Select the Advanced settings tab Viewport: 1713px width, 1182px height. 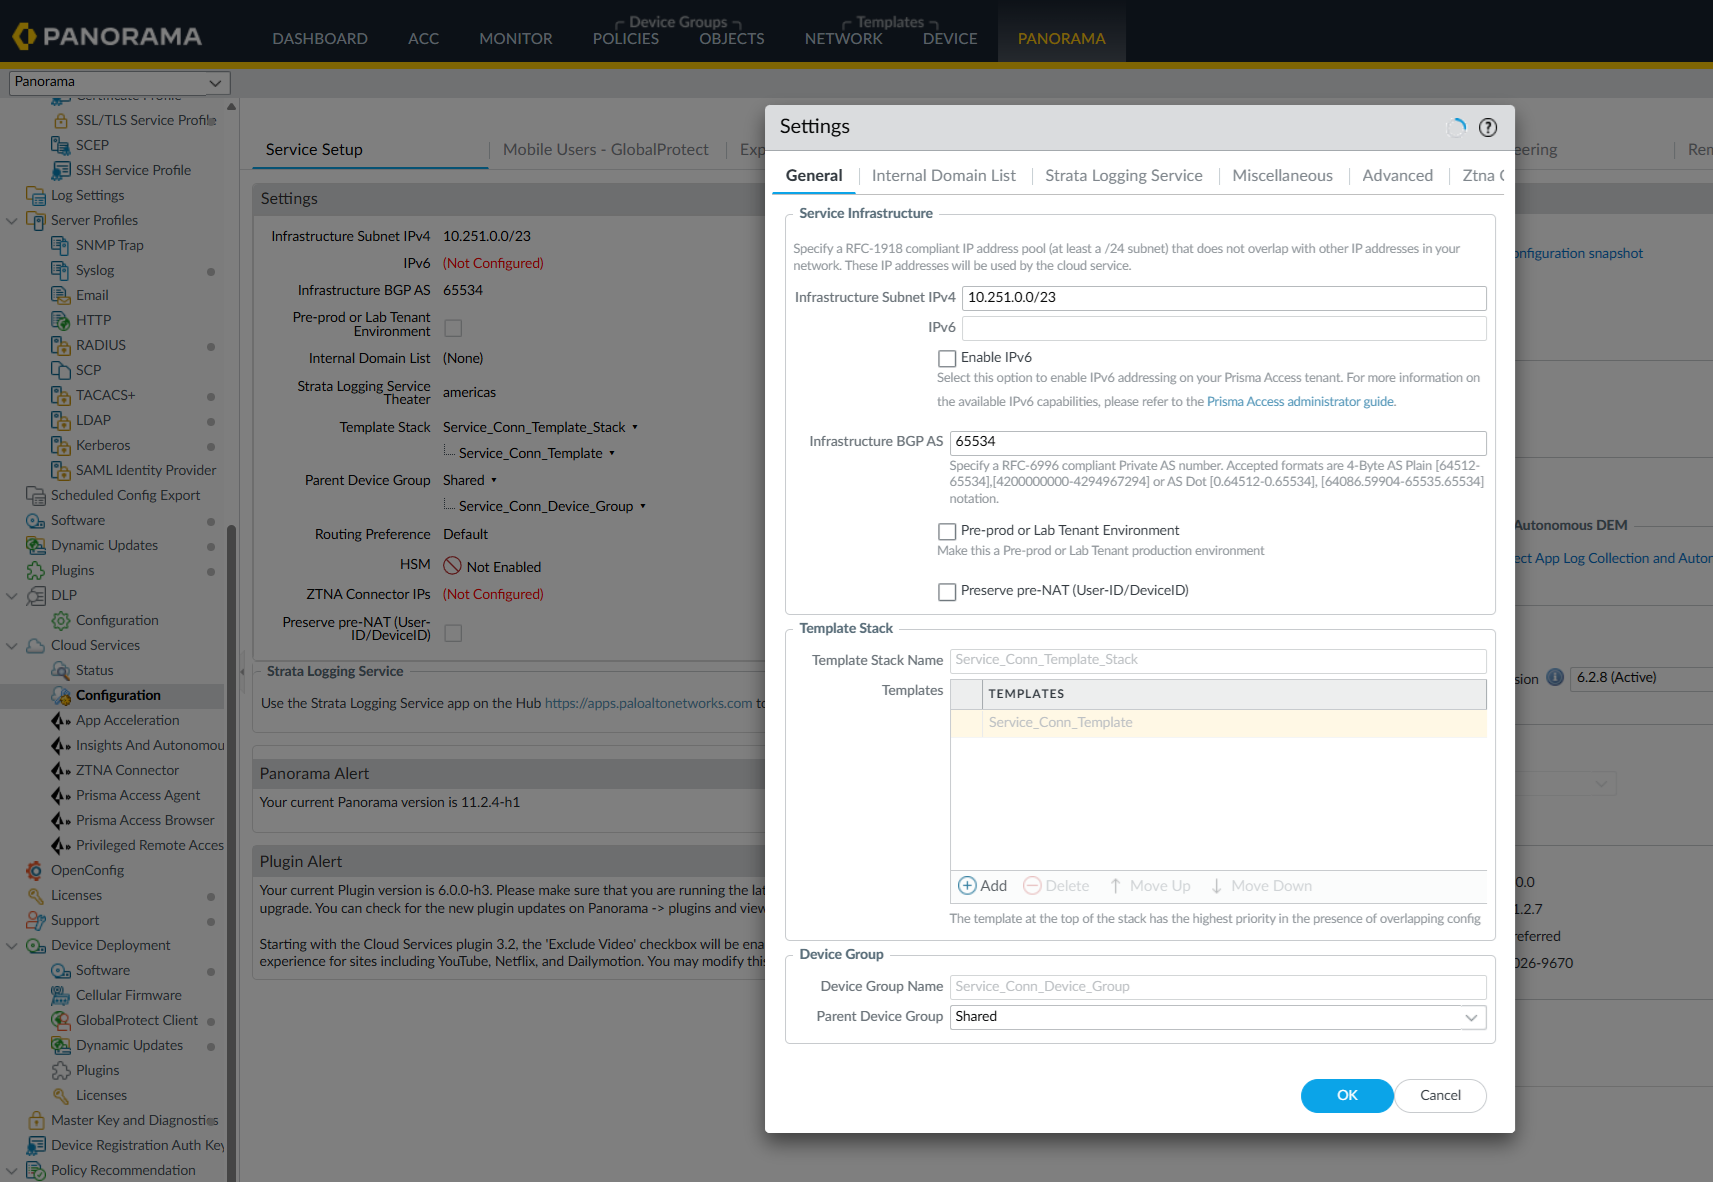[1397, 176]
